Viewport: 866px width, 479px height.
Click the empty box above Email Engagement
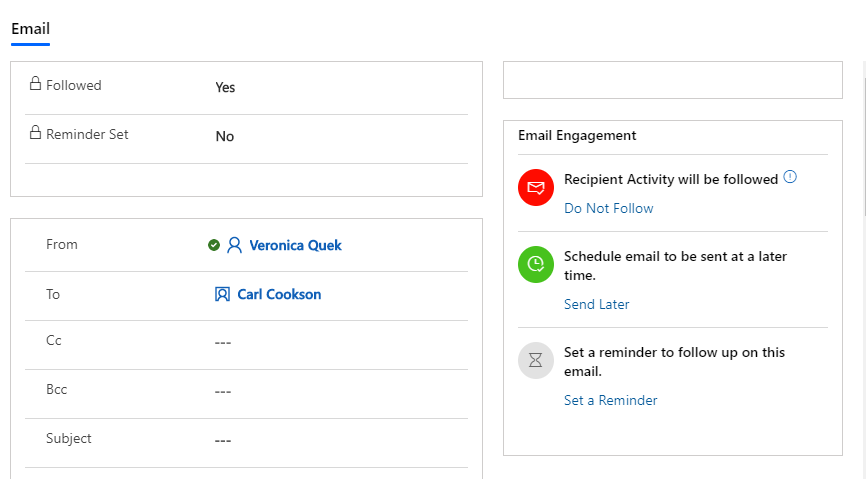673,80
